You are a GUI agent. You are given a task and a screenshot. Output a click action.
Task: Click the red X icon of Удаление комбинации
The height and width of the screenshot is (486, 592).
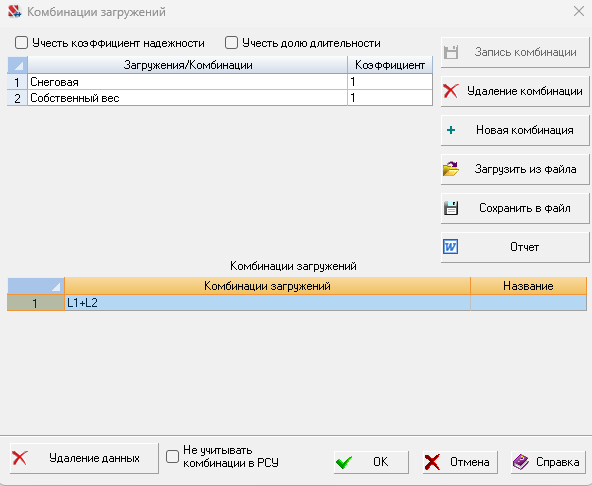tap(451, 91)
